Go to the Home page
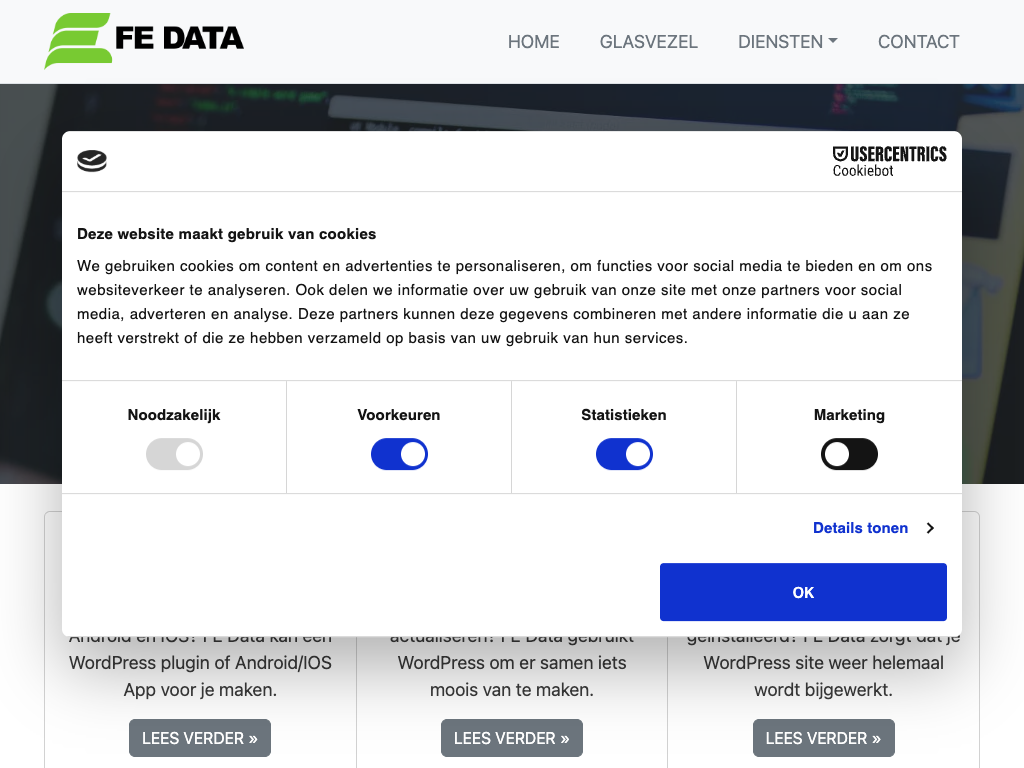This screenshot has width=1024, height=768. [534, 42]
